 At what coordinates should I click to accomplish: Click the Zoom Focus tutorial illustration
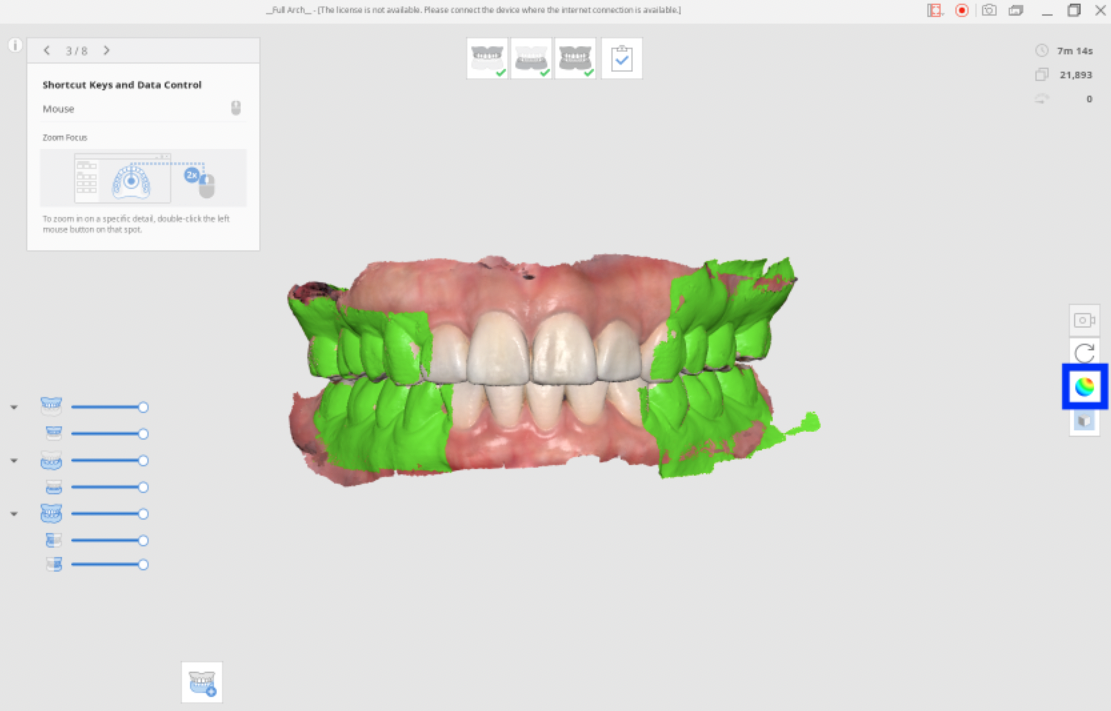click(x=142, y=177)
